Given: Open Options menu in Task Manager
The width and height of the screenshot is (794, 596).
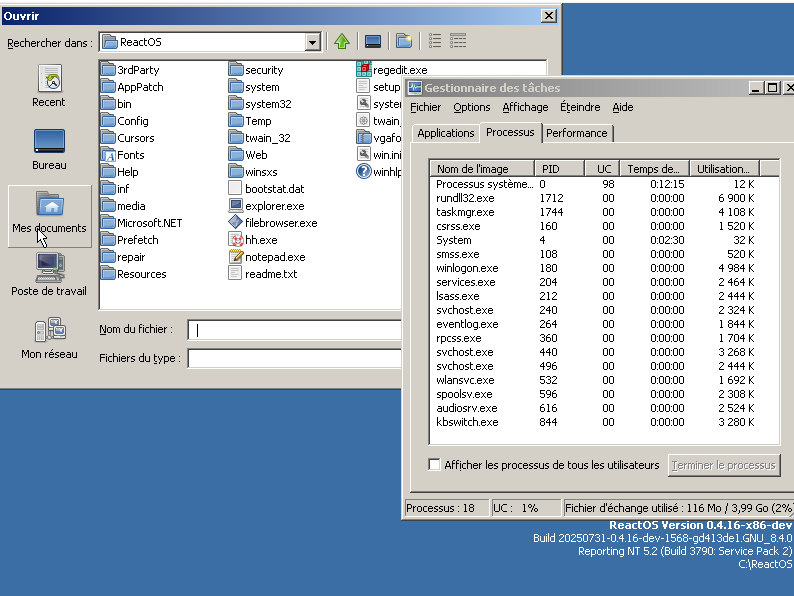Looking at the screenshot, I should pyautogui.click(x=471, y=107).
